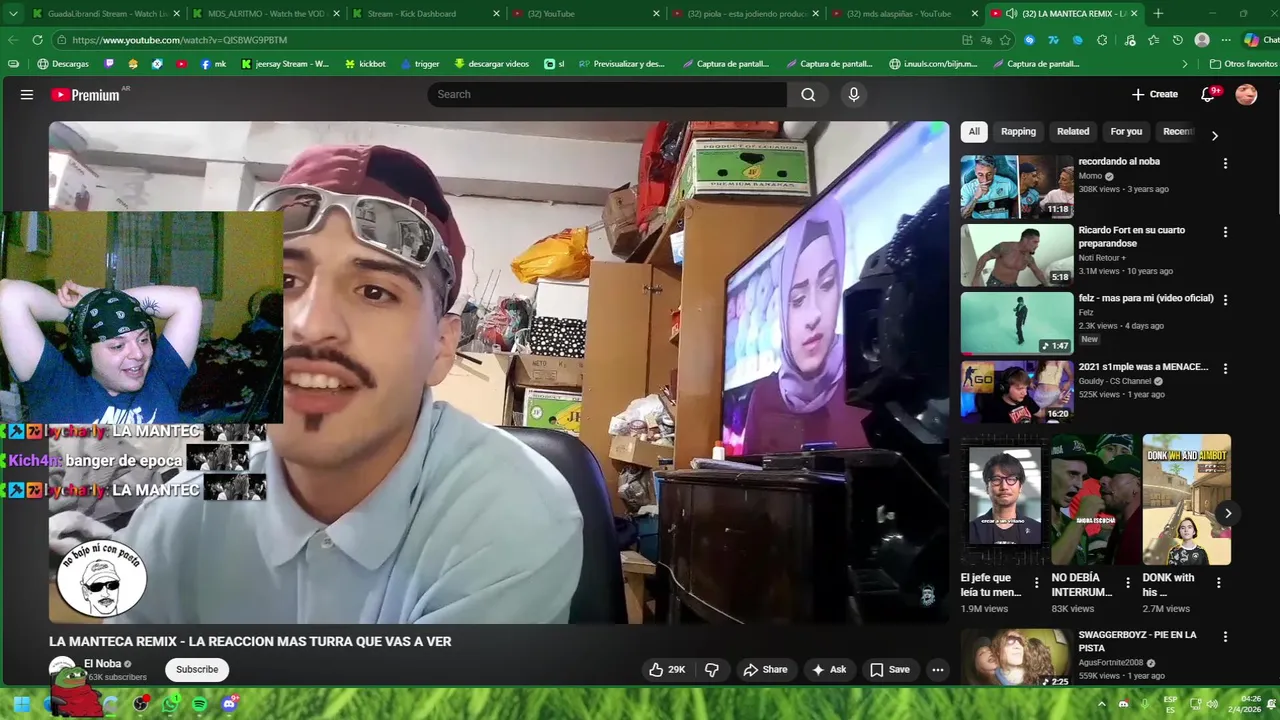This screenshot has width=1280, height=720.
Task: Open options for Ricardo Fort video
Action: tap(1225, 232)
